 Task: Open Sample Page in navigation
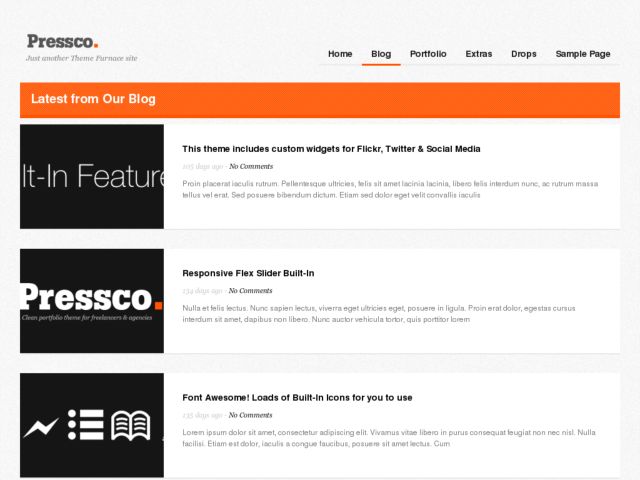click(x=583, y=54)
